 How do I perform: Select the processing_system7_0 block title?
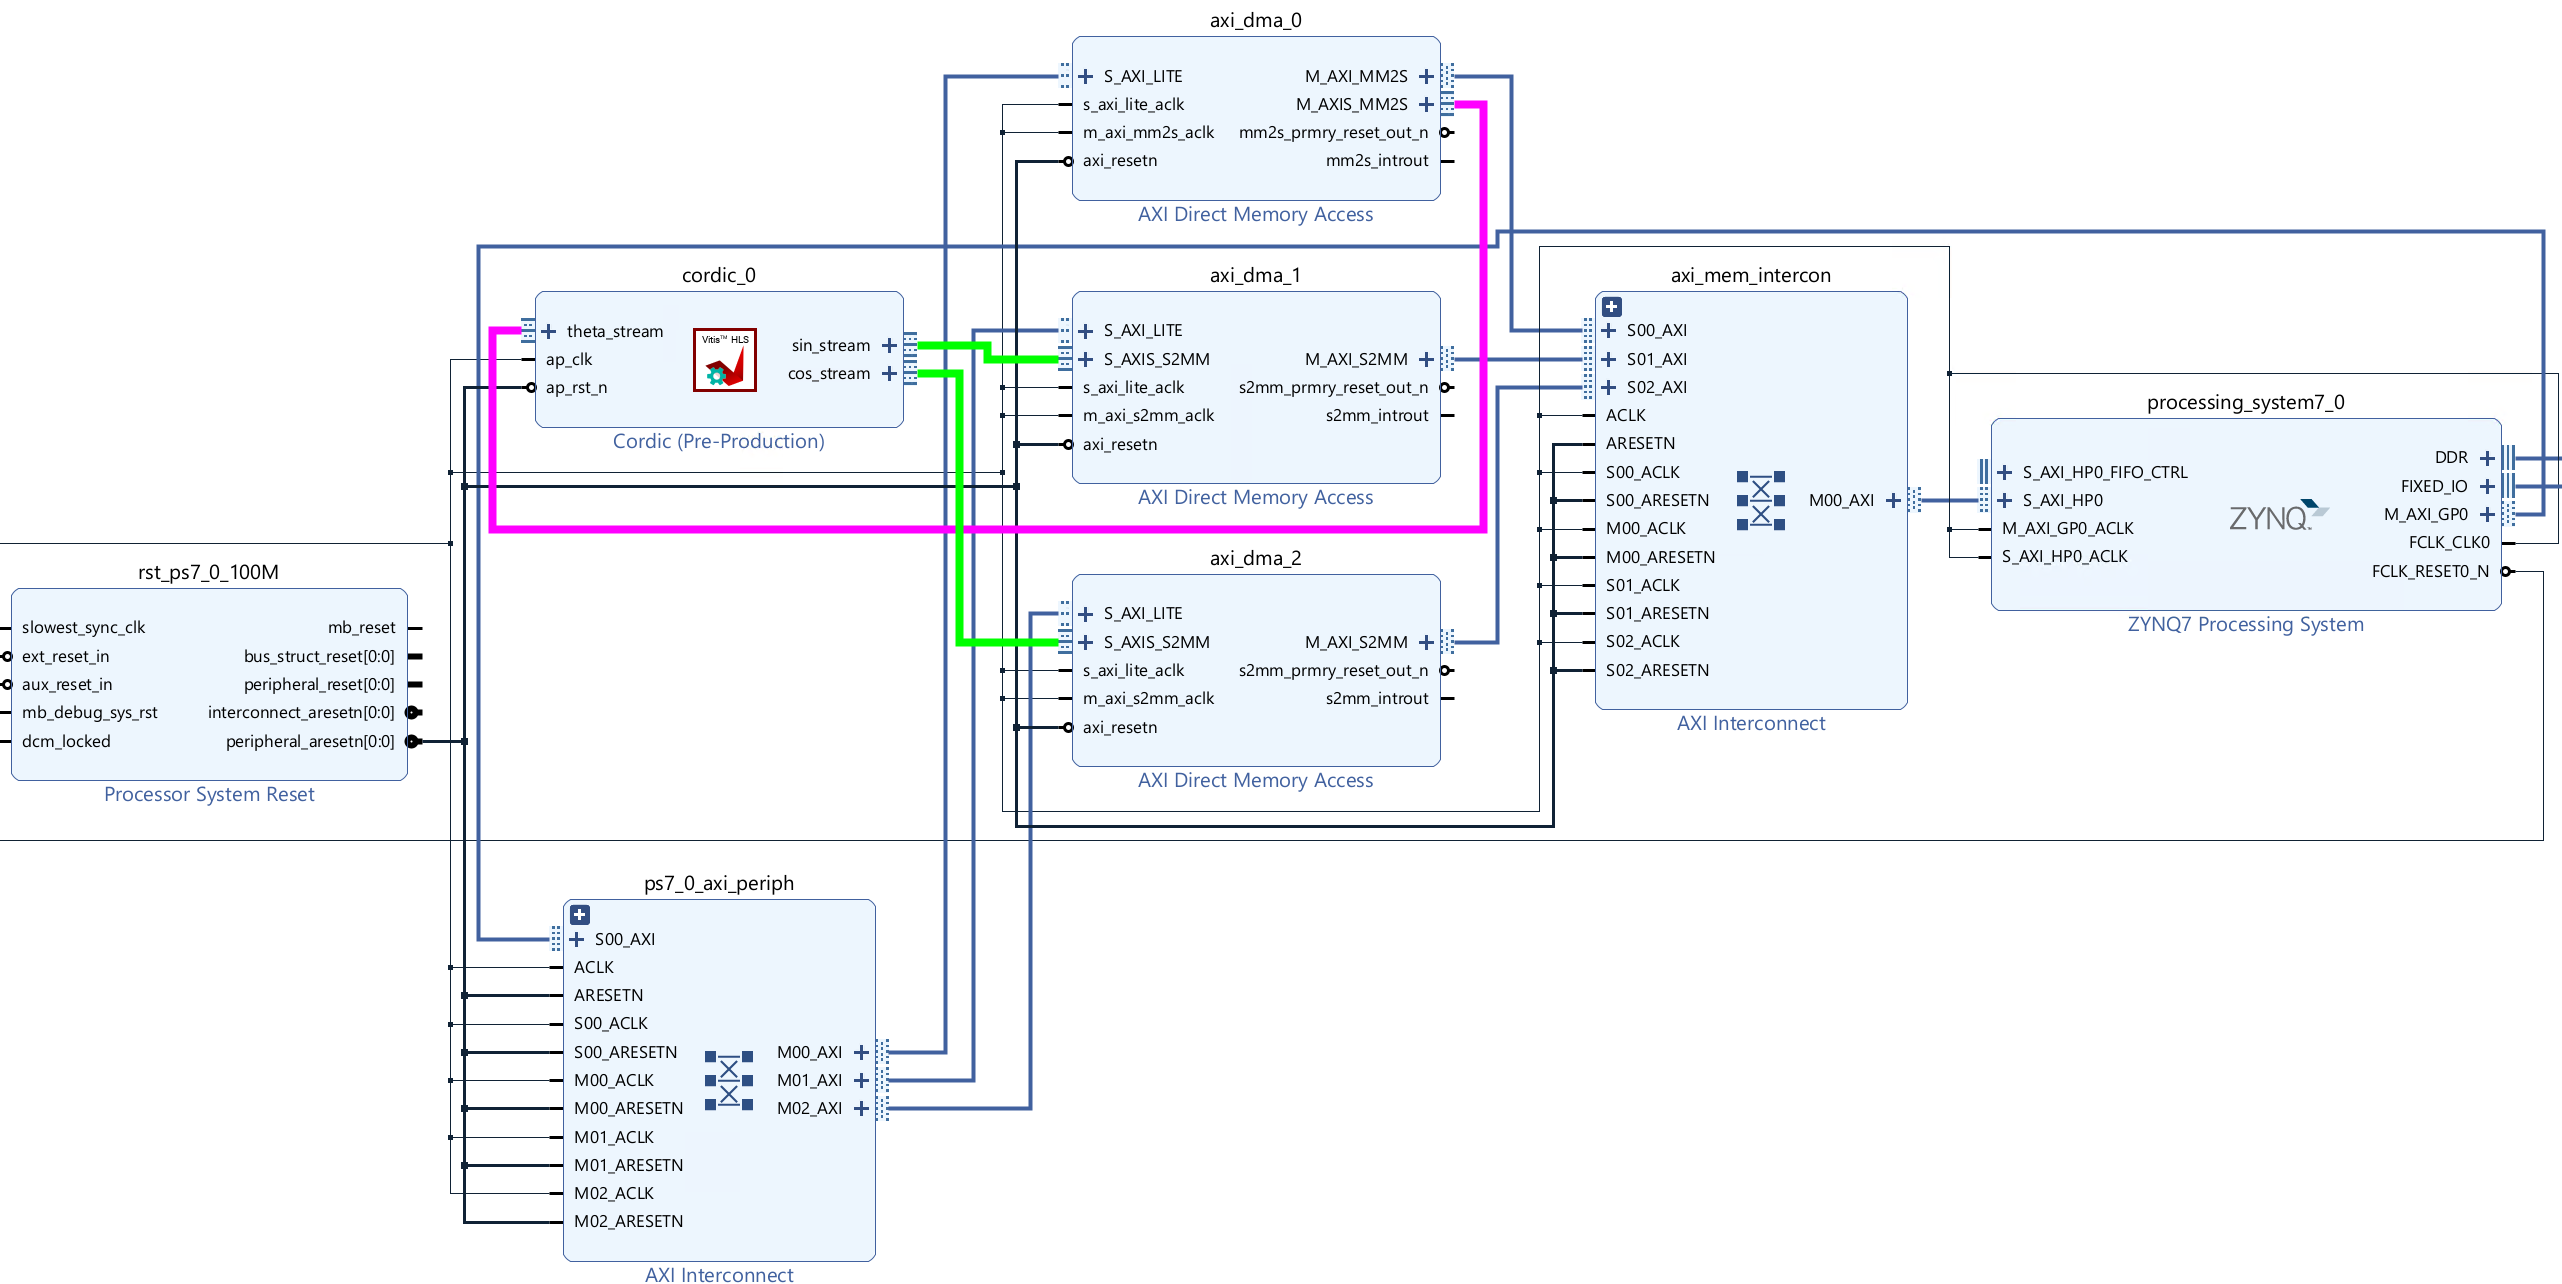[x=2246, y=402]
